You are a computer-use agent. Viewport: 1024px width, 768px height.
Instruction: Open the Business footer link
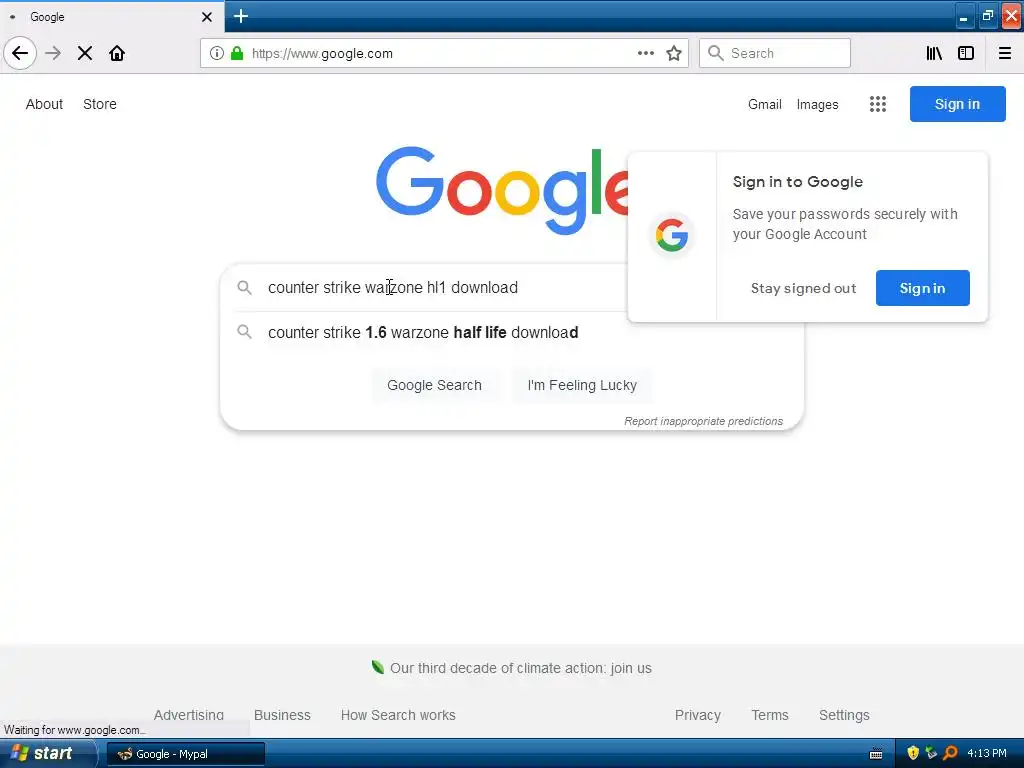click(282, 714)
